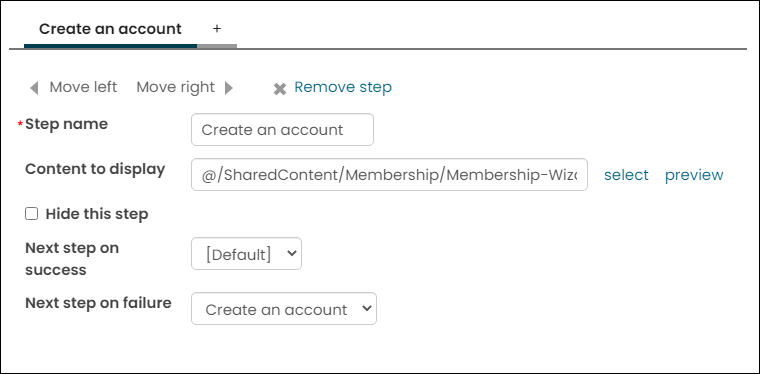
Task: Add a new step with the plus tab
Action: (217, 29)
